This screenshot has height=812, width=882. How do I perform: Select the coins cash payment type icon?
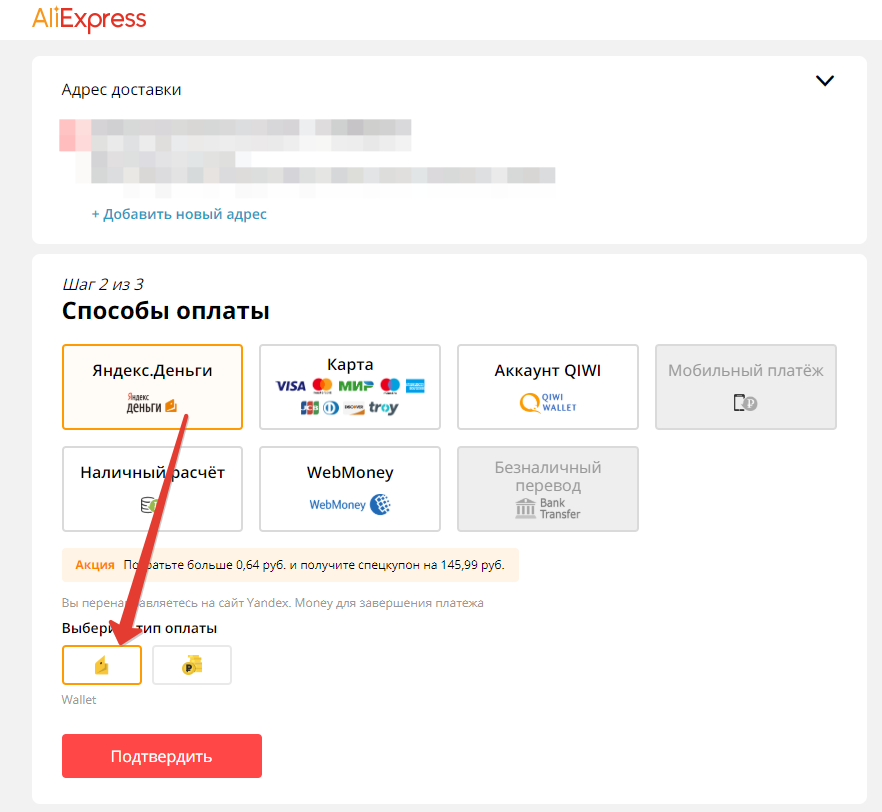click(192, 665)
